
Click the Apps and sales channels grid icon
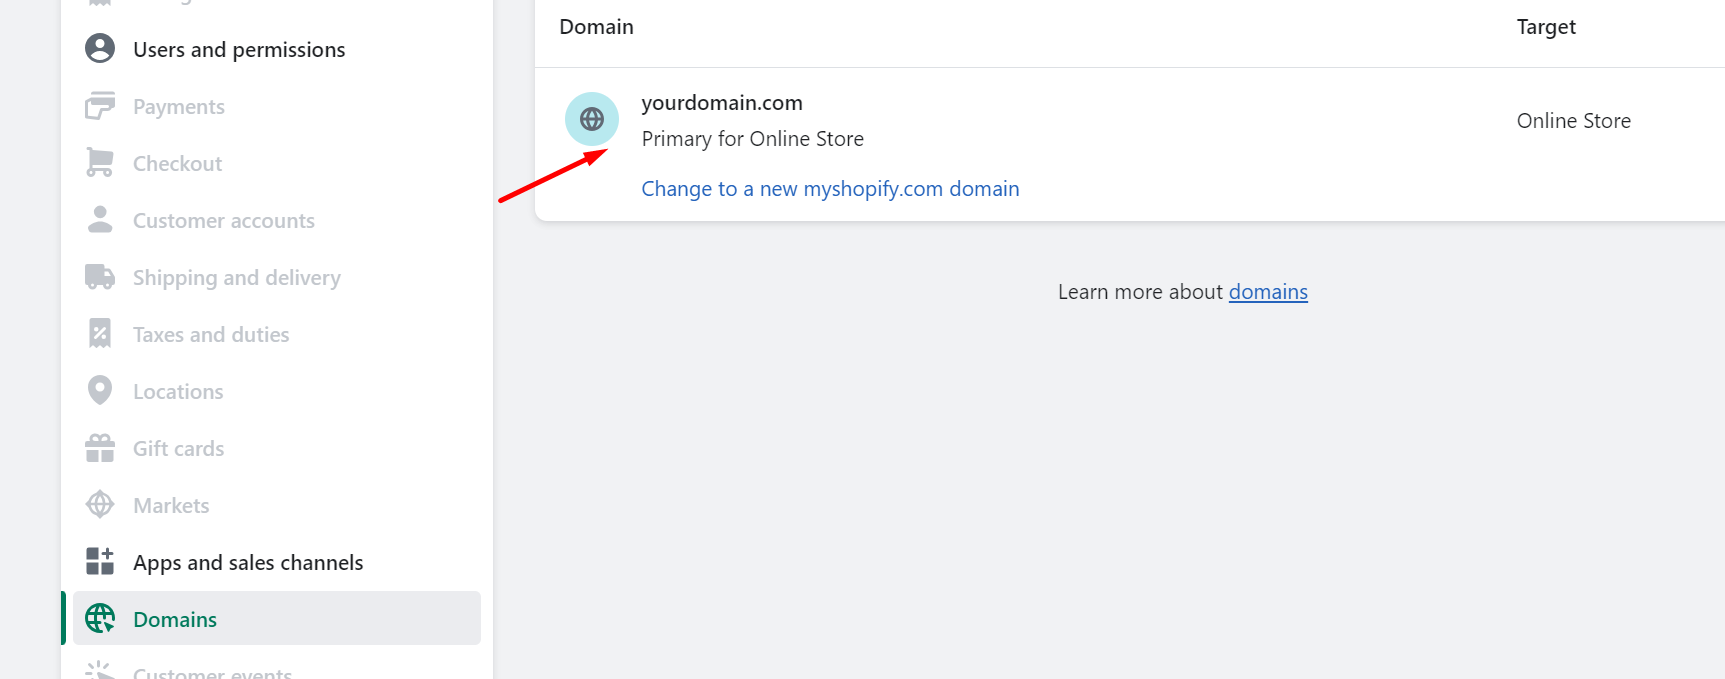[100, 562]
